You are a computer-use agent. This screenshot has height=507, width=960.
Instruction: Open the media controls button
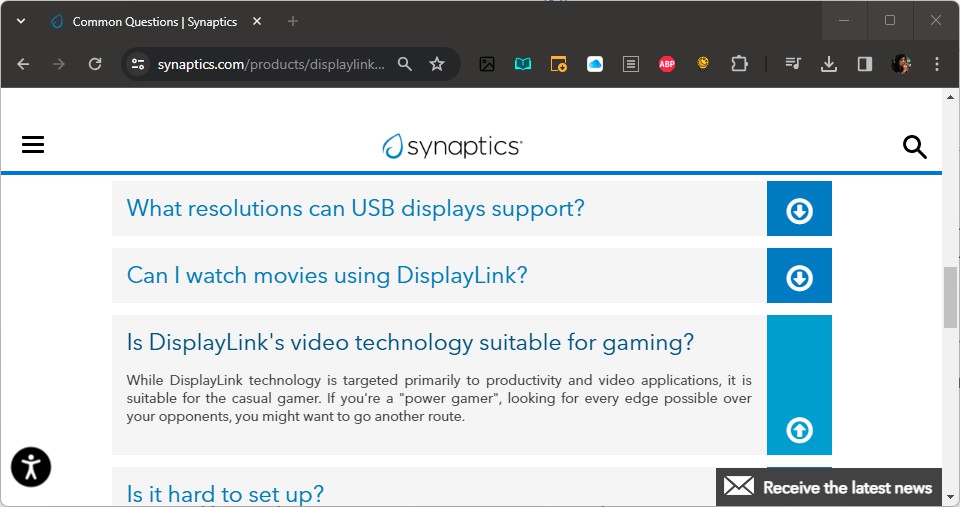point(793,64)
